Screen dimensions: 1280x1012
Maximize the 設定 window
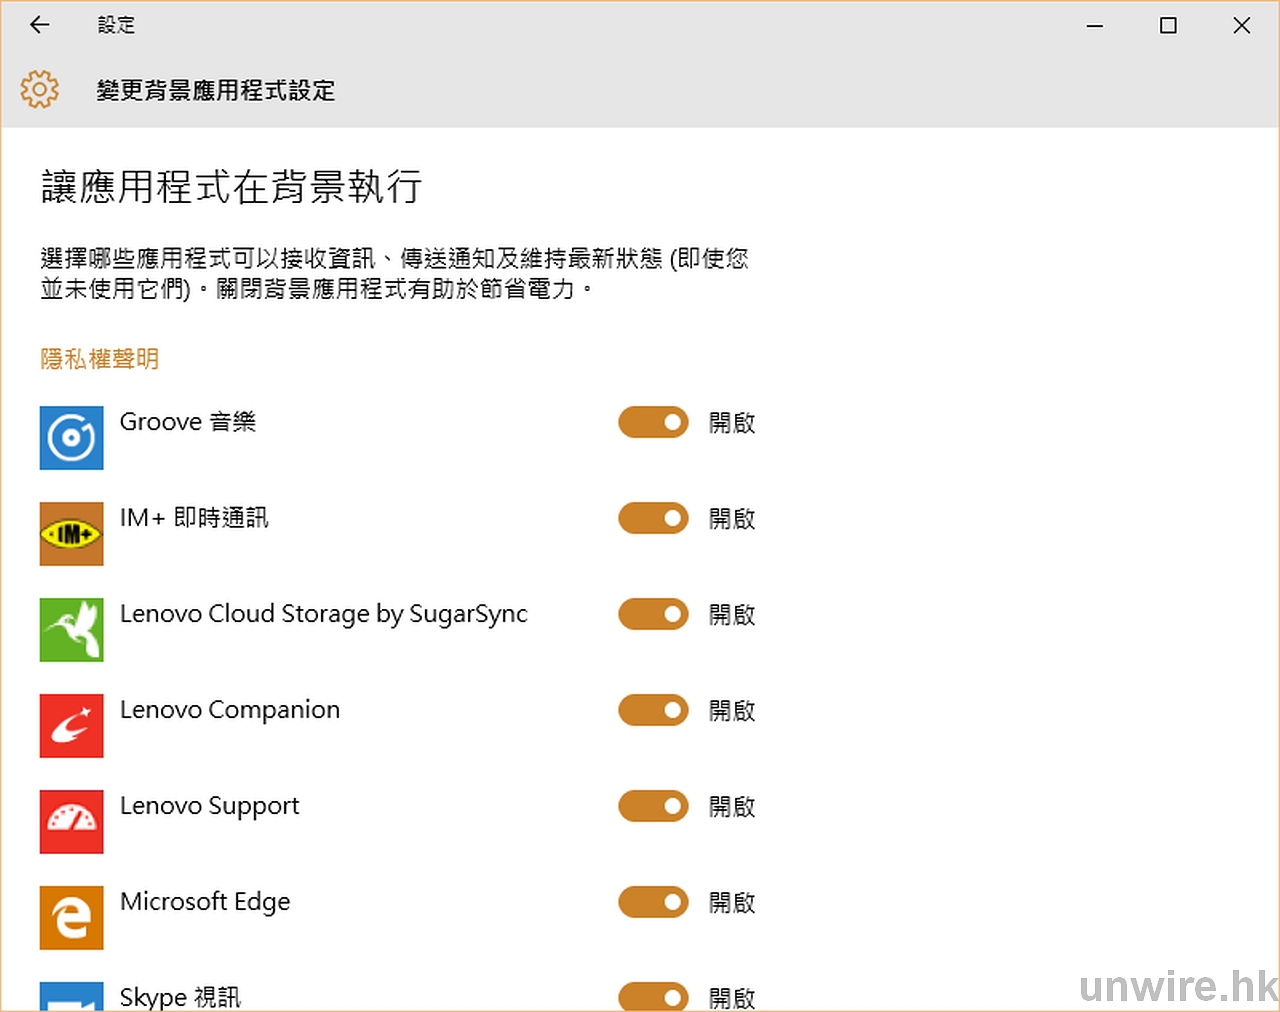pyautogui.click(x=1168, y=26)
